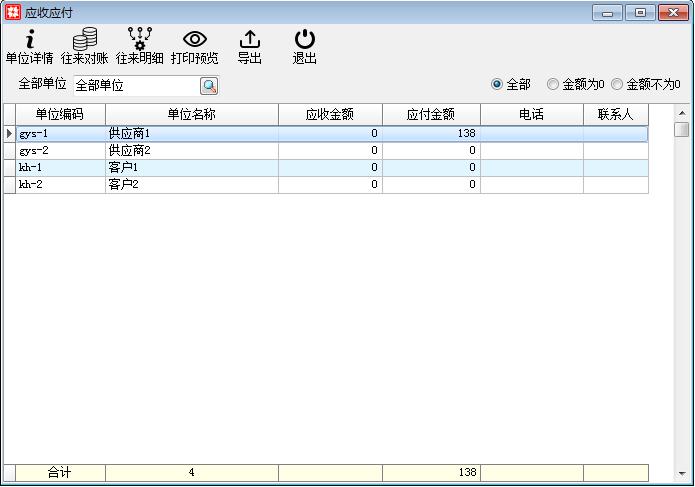Click the 单位名称 column header
This screenshot has height=487, width=695.
[x=191, y=115]
